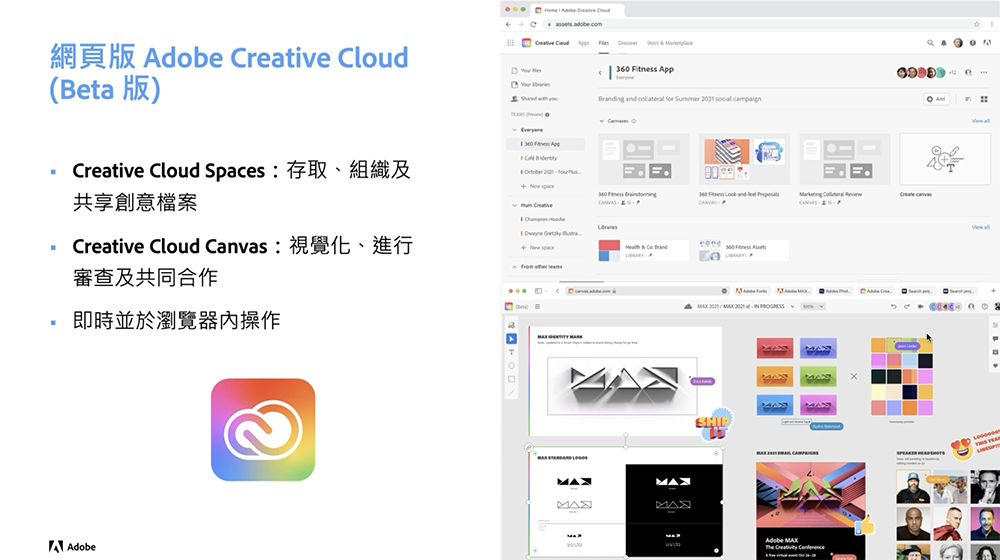Open the notifications bell icon

944,43
